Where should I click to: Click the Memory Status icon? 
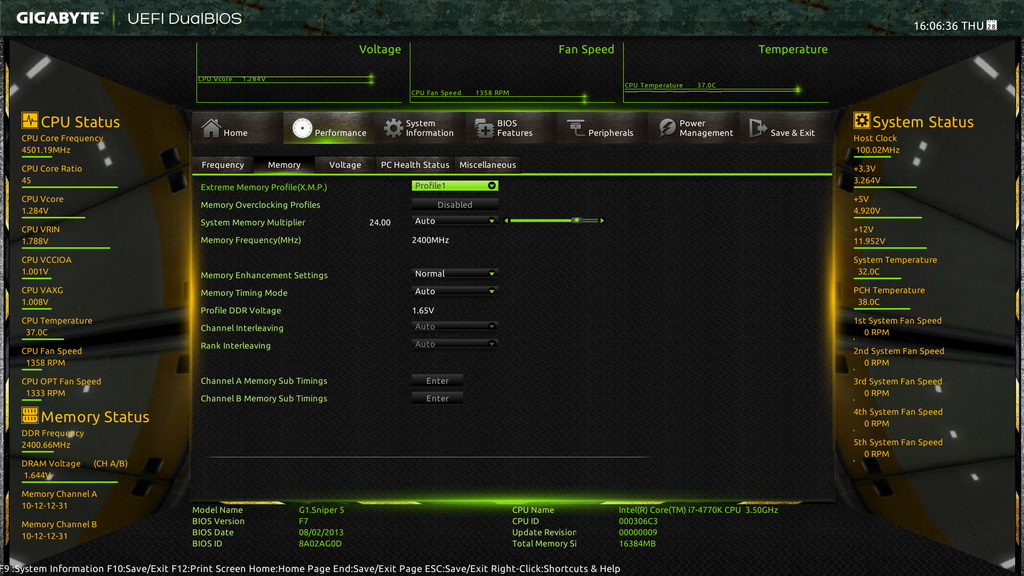pyautogui.click(x=29, y=415)
